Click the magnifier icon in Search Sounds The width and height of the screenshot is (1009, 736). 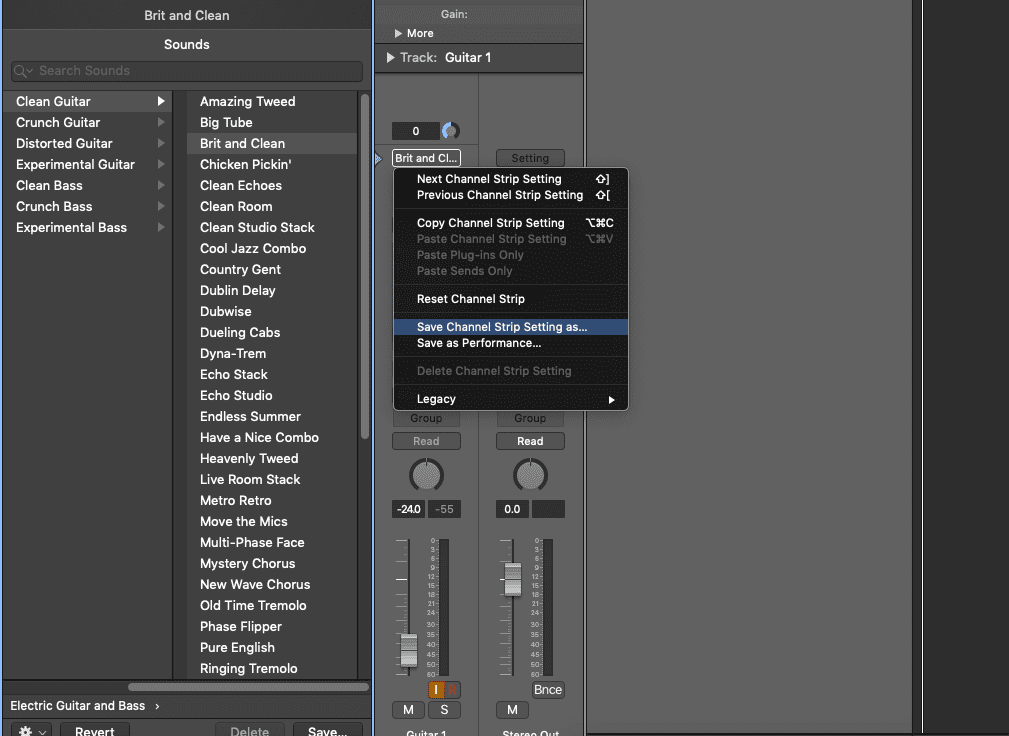coord(21,71)
